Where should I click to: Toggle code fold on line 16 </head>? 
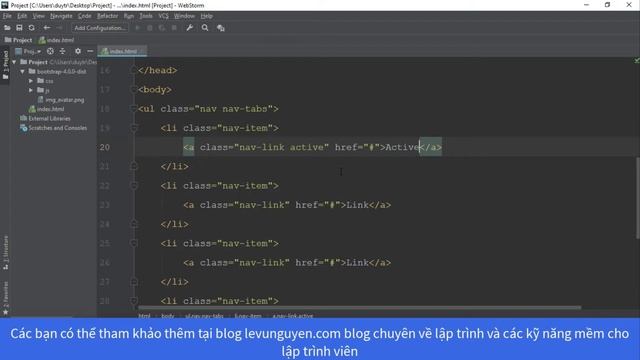click(x=133, y=70)
